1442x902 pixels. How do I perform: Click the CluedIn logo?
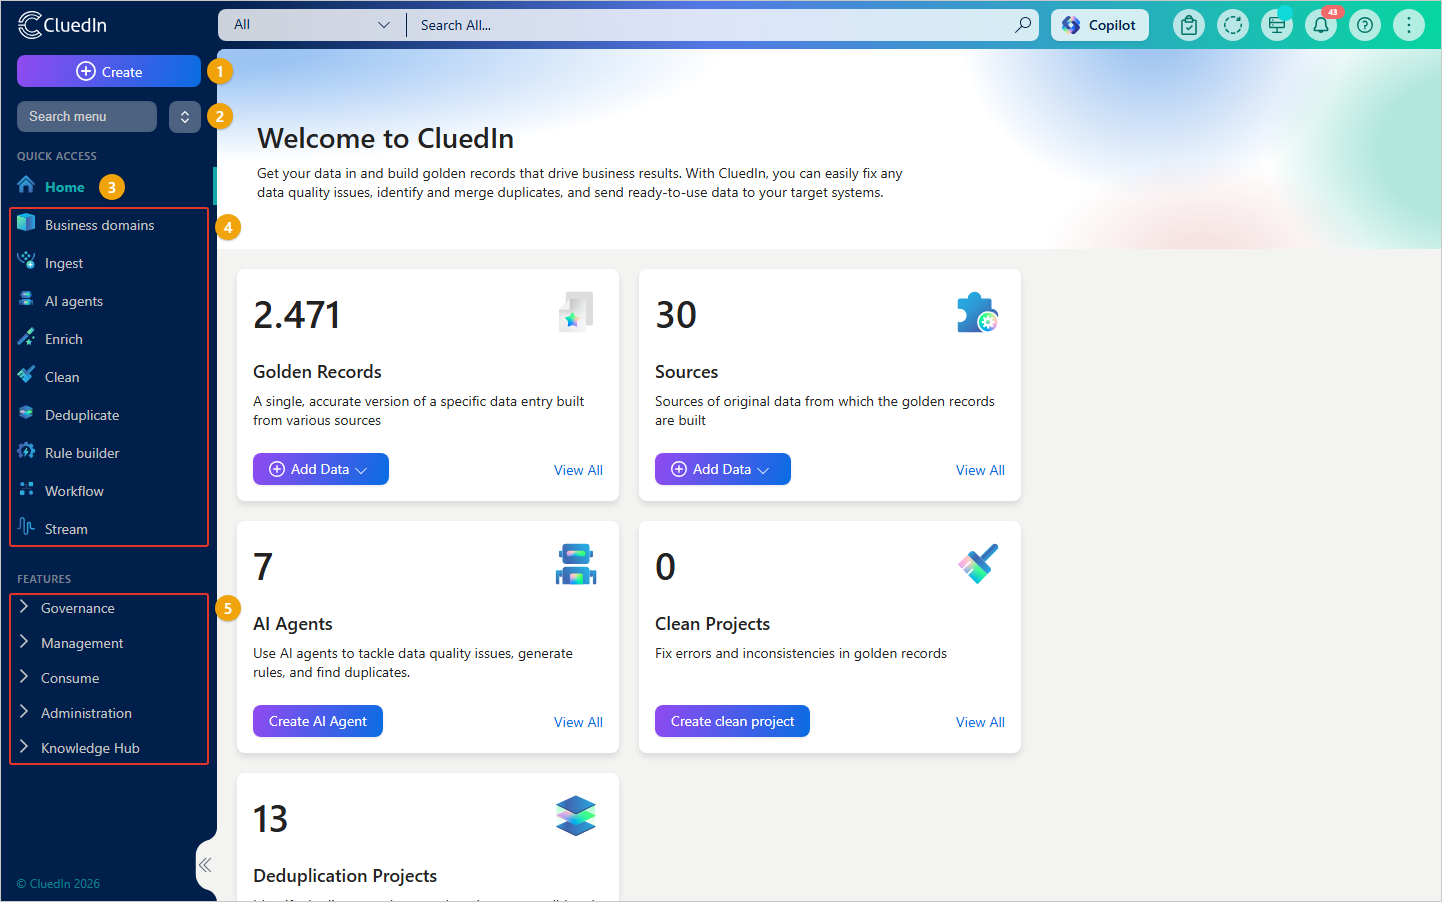[x=62, y=25]
